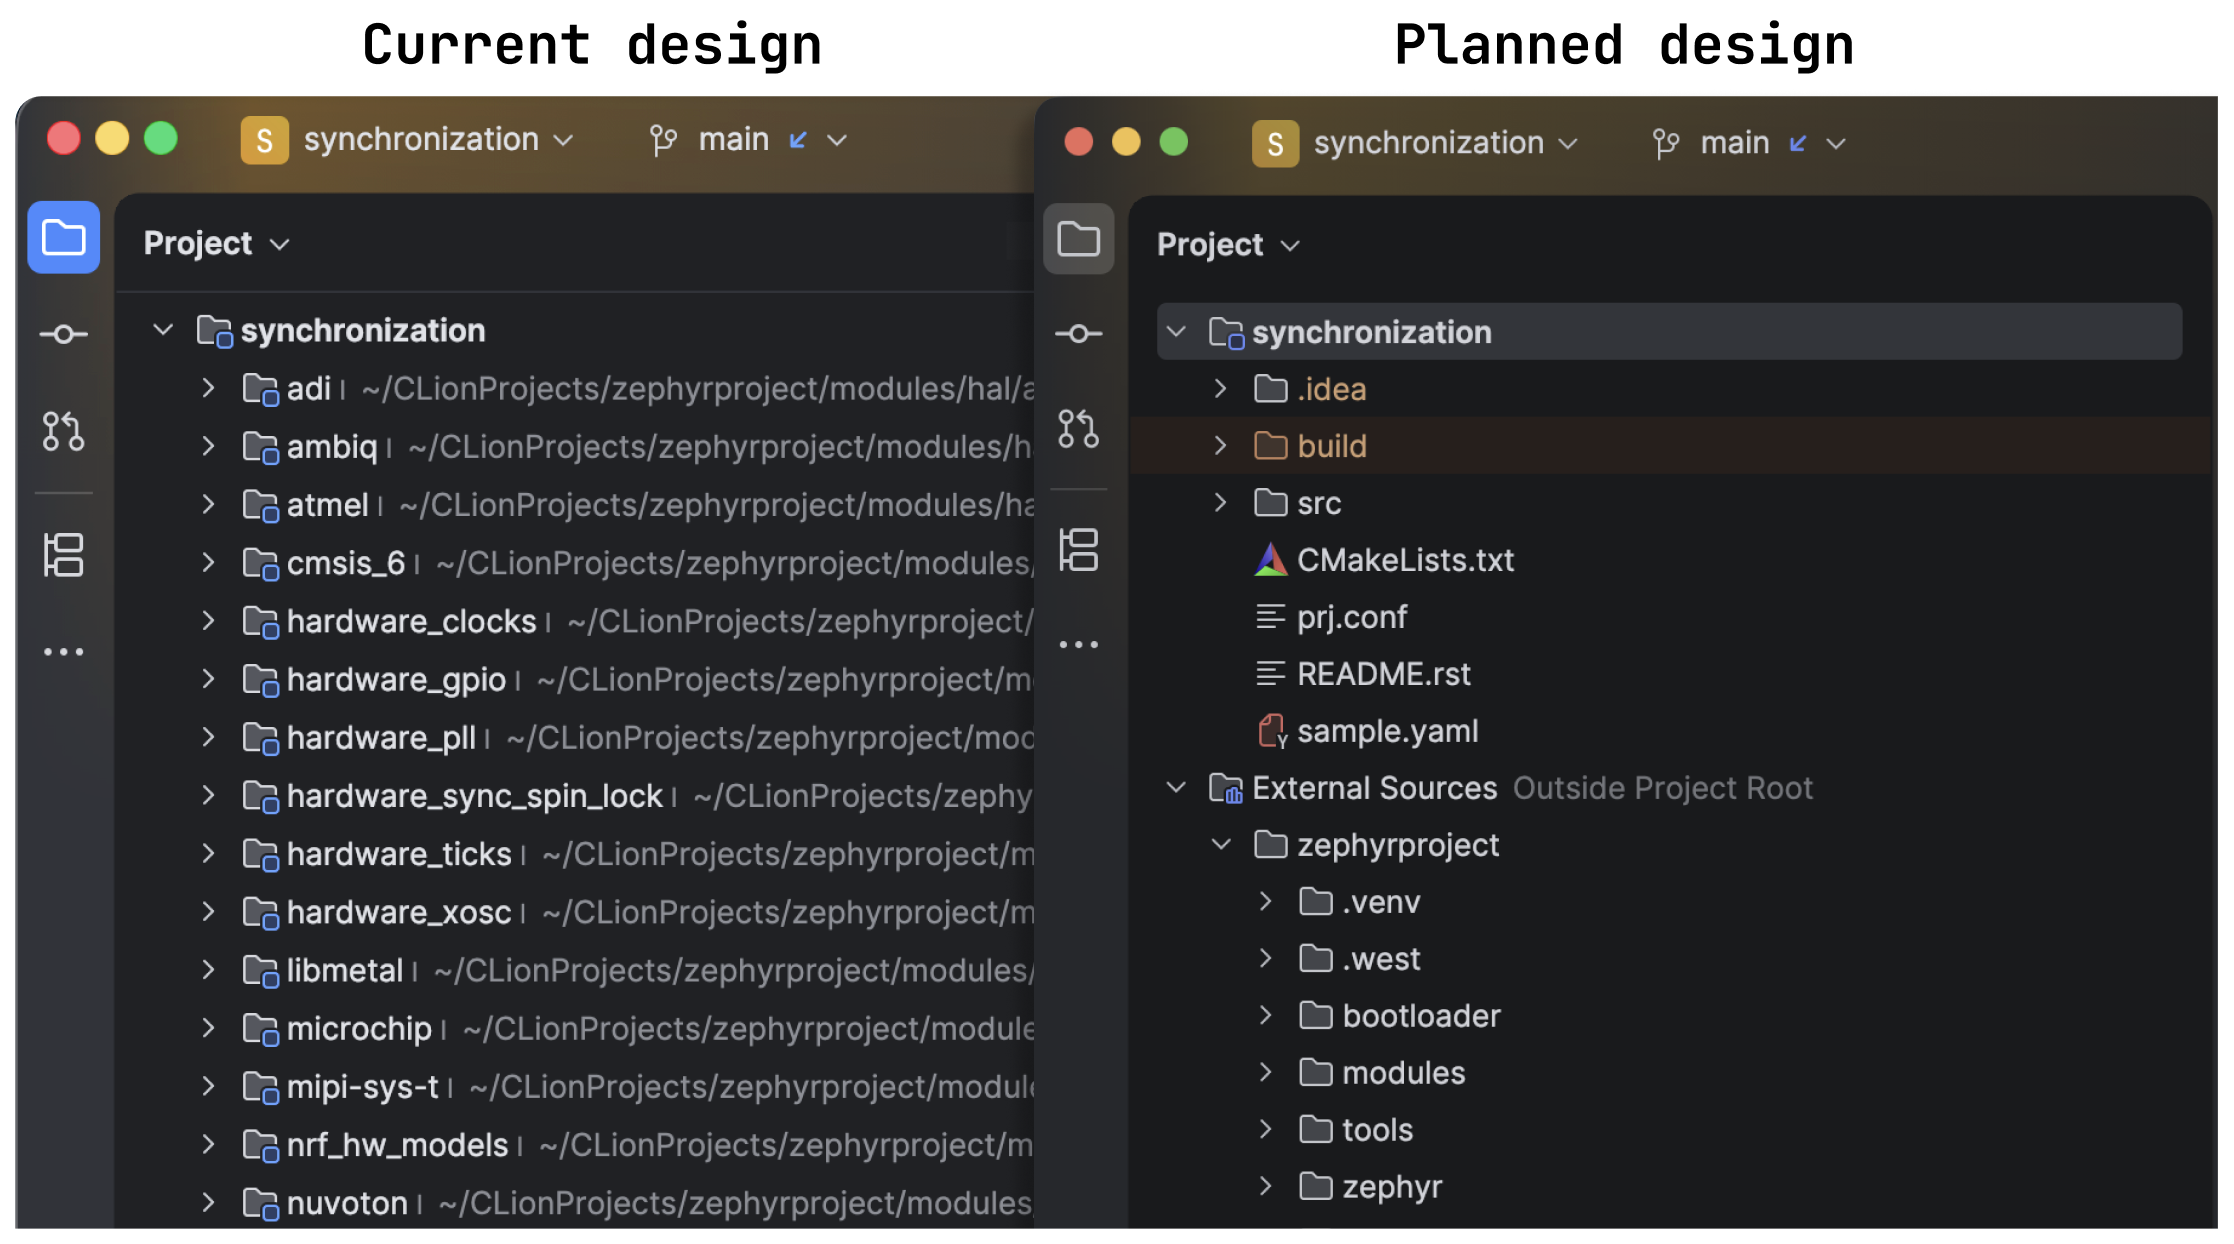Click the Project folder icon in planned design
Viewport: 2234px width, 1244px height.
point(1078,239)
